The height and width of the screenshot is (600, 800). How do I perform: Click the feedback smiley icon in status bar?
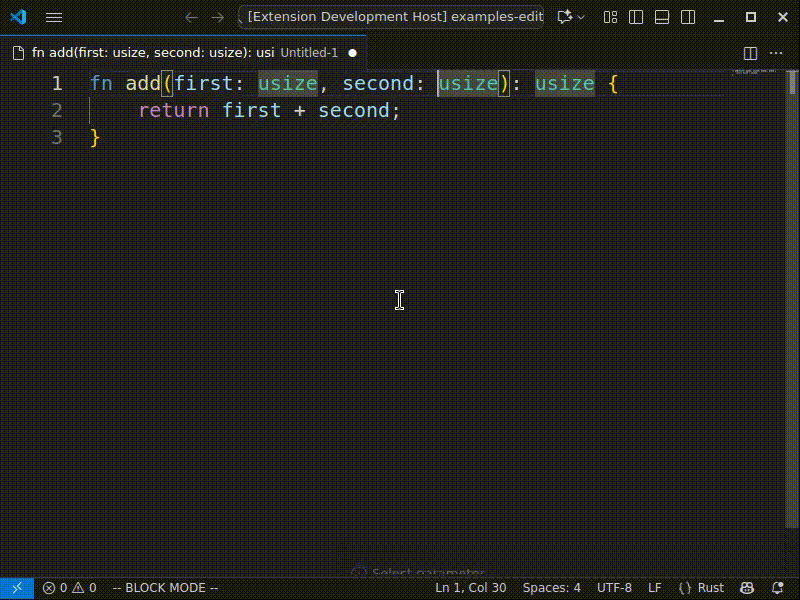pyautogui.click(x=745, y=588)
